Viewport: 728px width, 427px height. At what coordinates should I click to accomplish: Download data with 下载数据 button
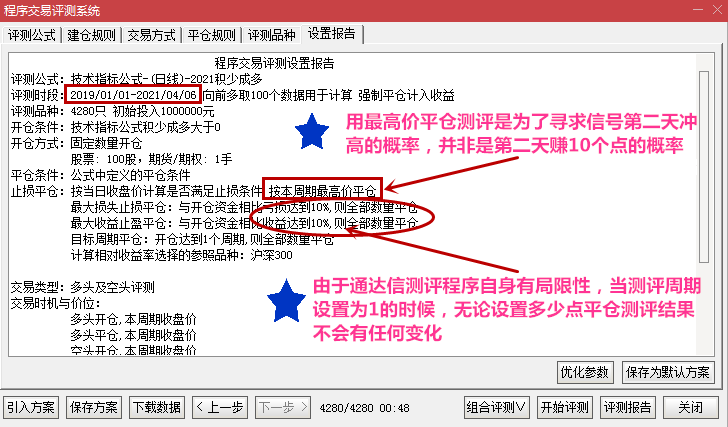click(157, 408)
